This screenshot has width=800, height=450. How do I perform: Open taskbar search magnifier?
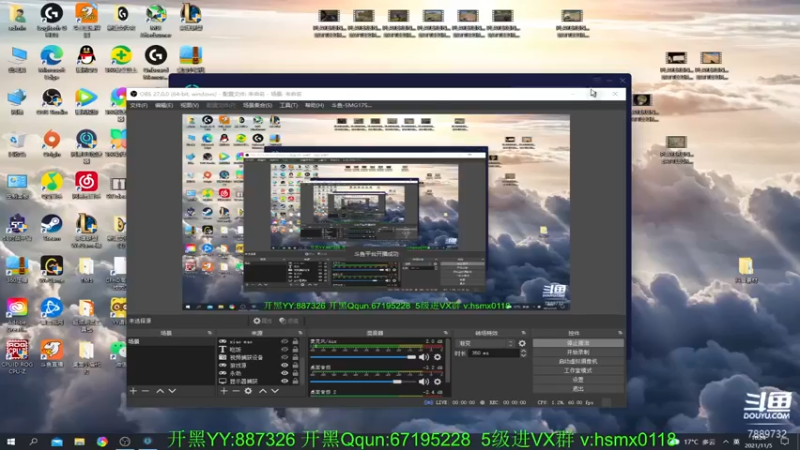point(34,441)
